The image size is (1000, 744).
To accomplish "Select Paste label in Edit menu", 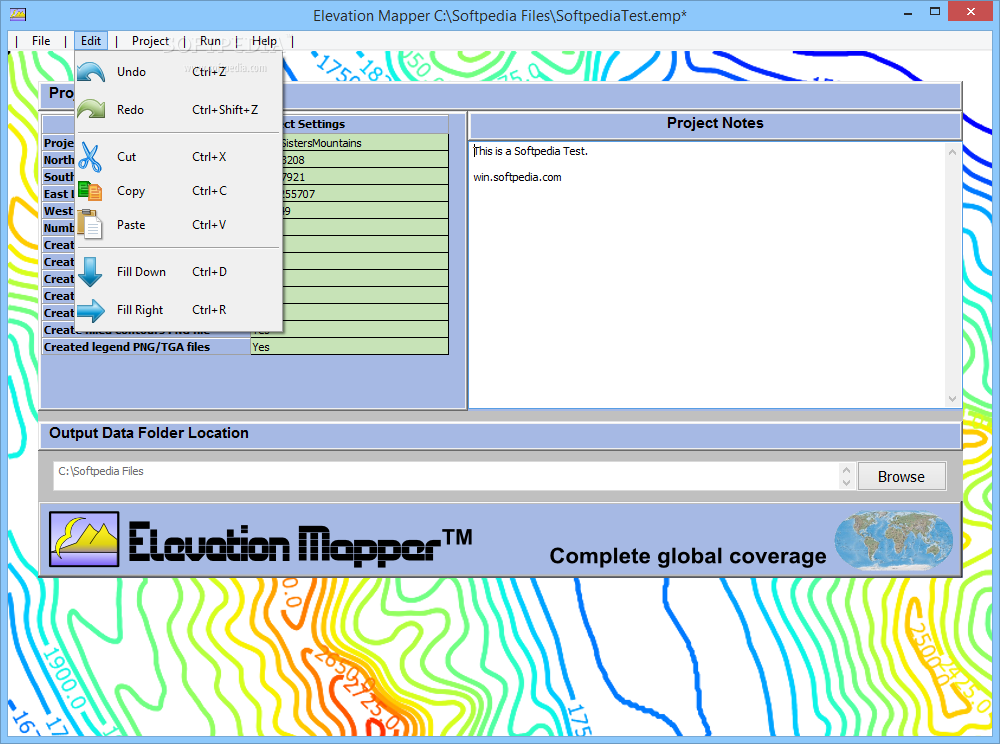I will [131, 225].
